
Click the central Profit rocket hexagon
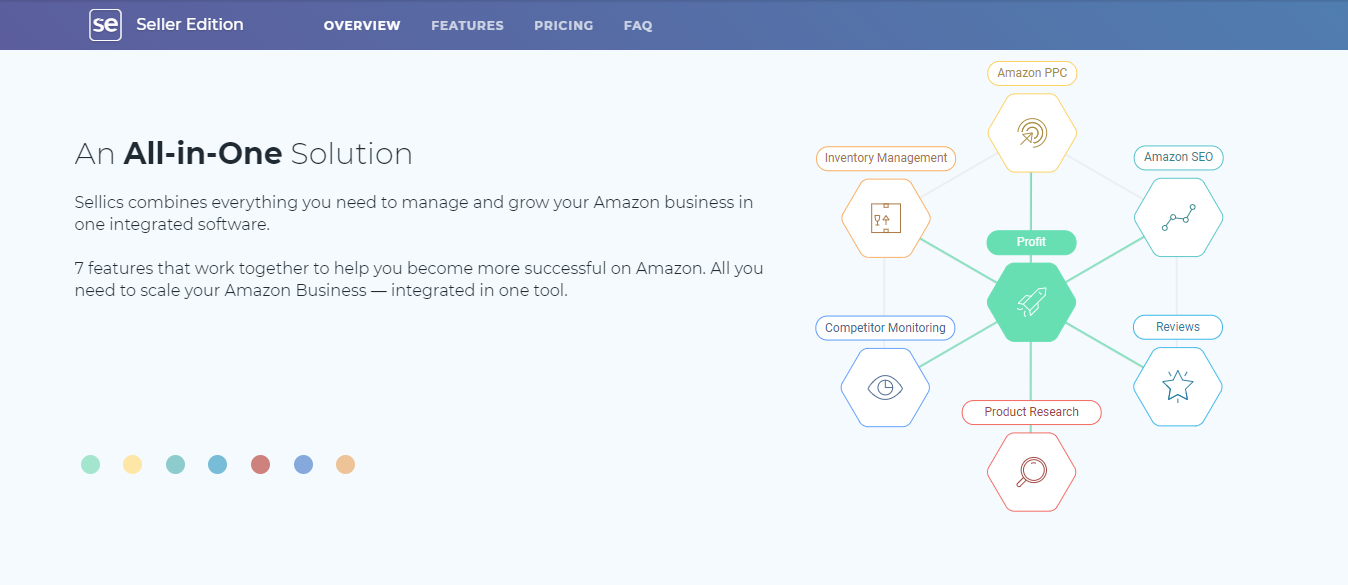pos(1031,302)
